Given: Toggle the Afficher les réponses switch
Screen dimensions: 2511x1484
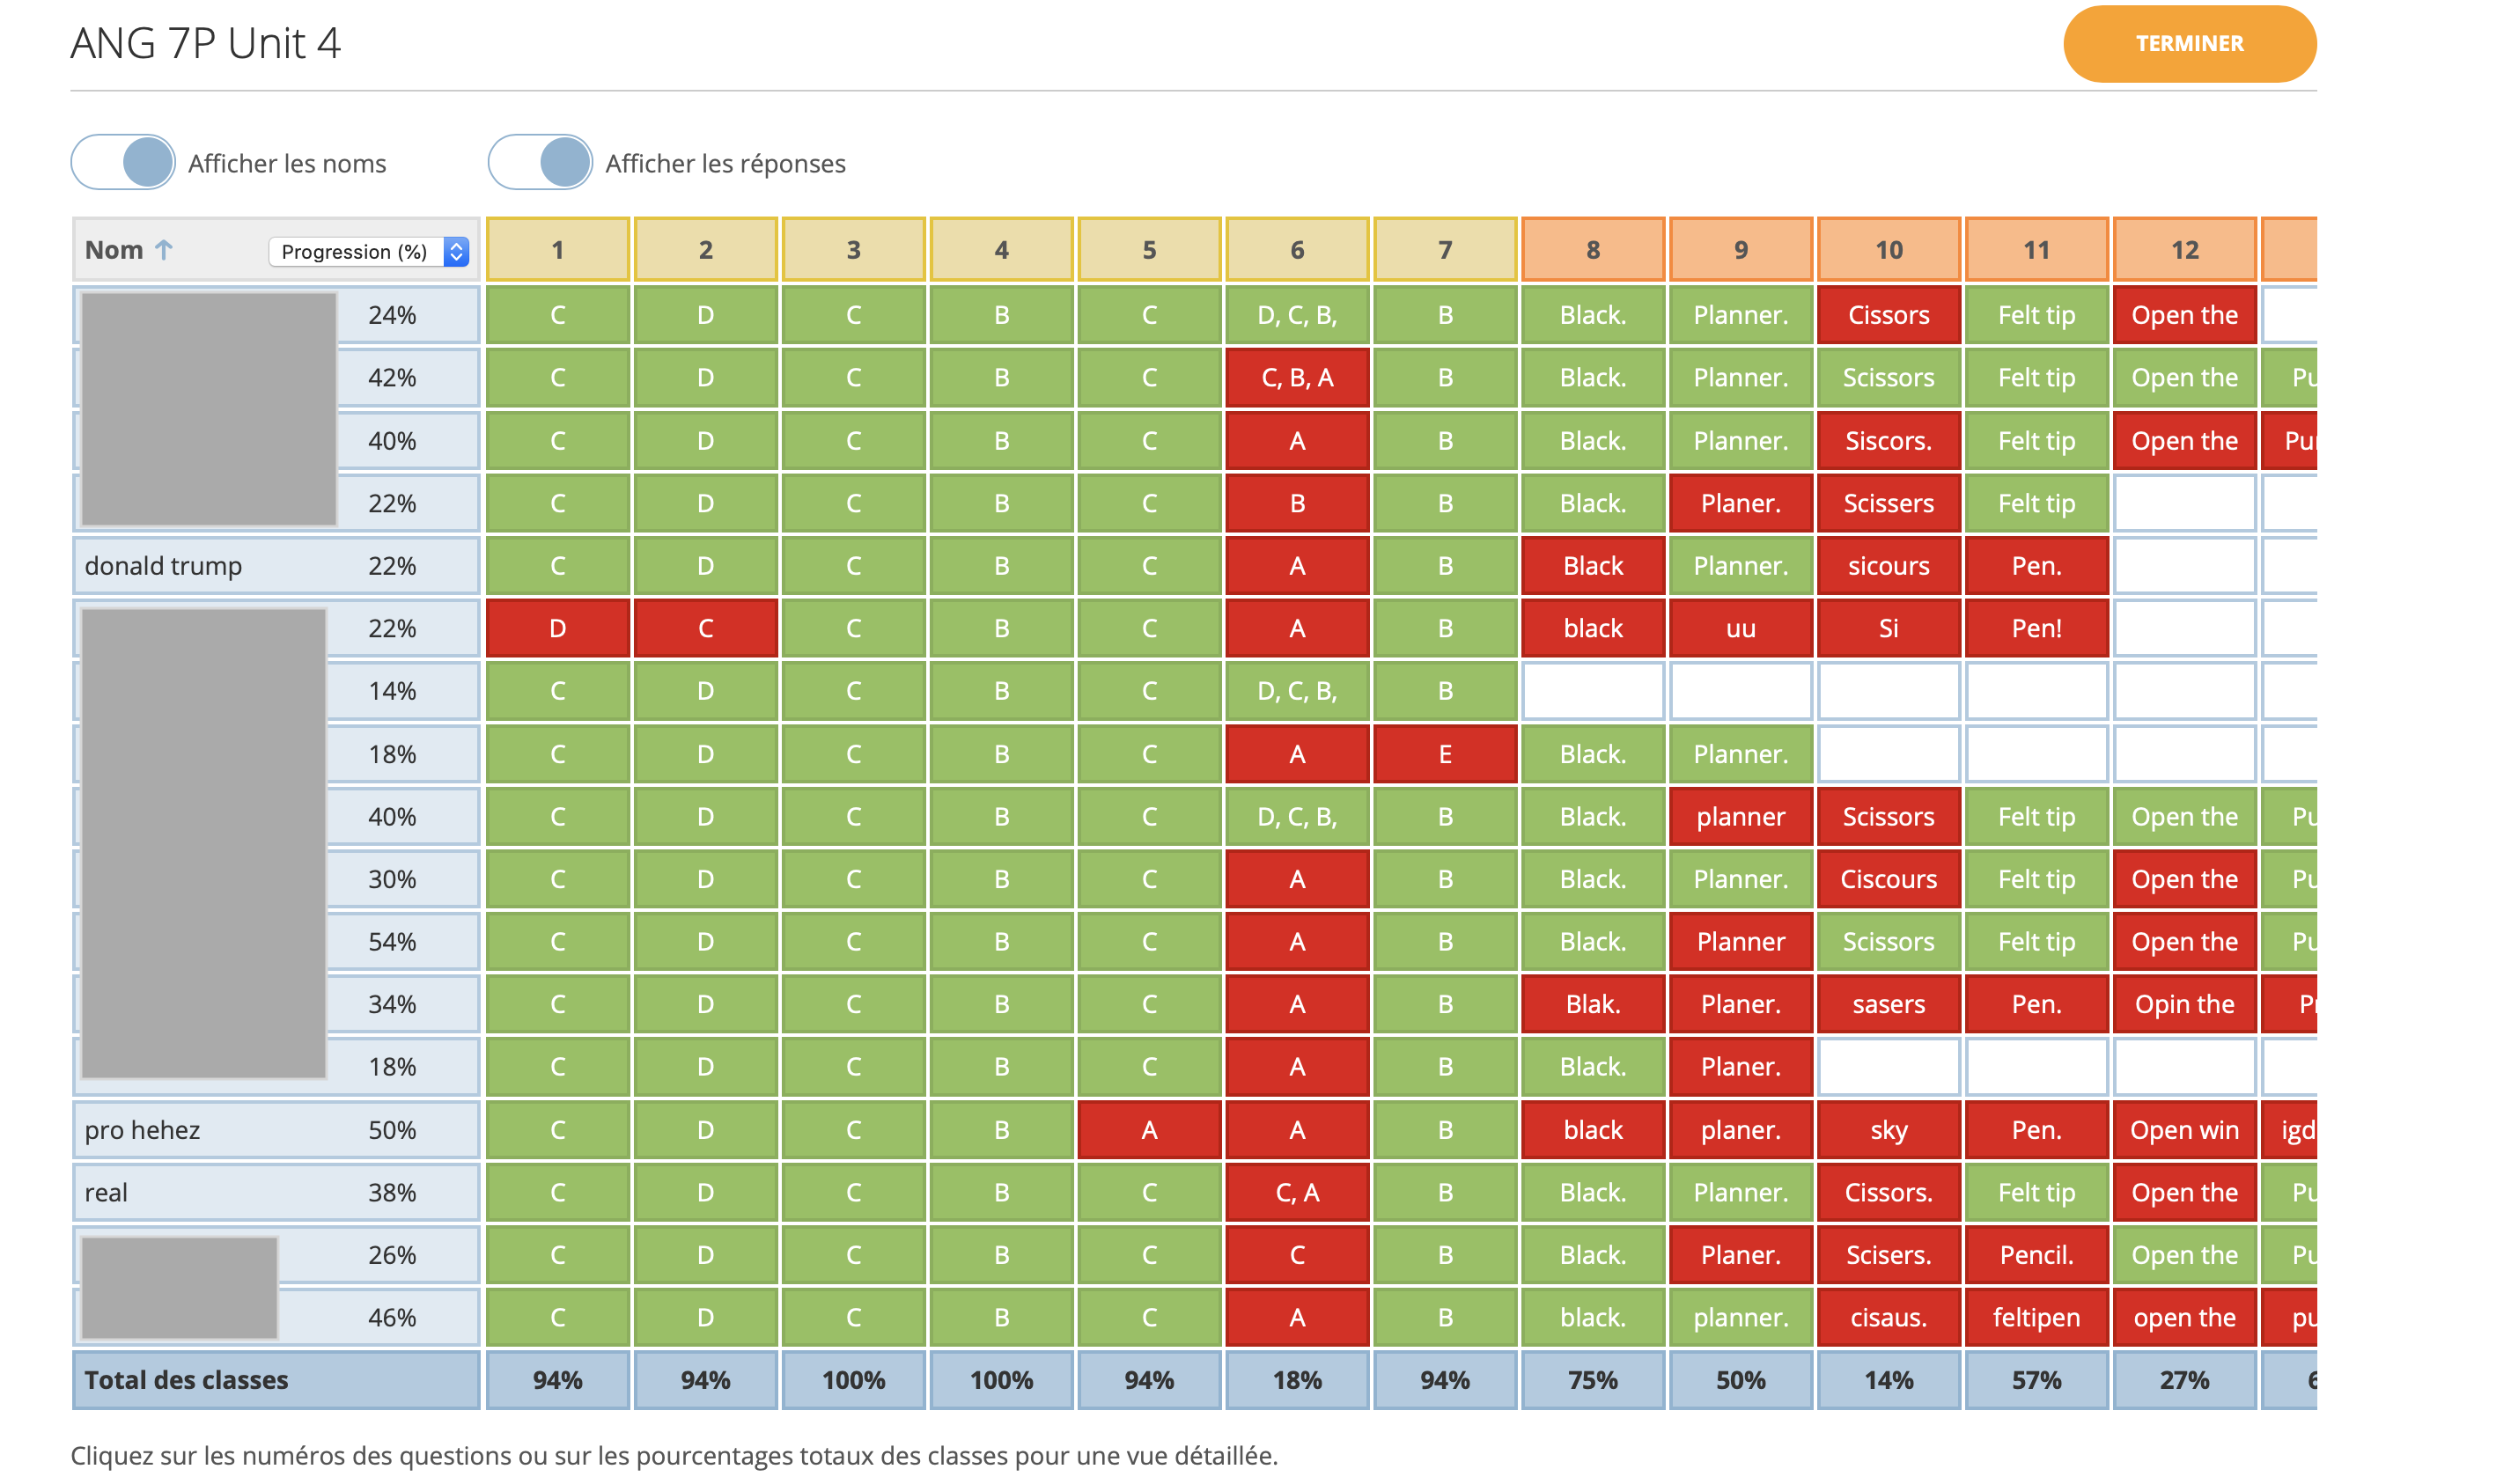Looking at the screenshot, I should pyautogui.click(x=540, y=162).
